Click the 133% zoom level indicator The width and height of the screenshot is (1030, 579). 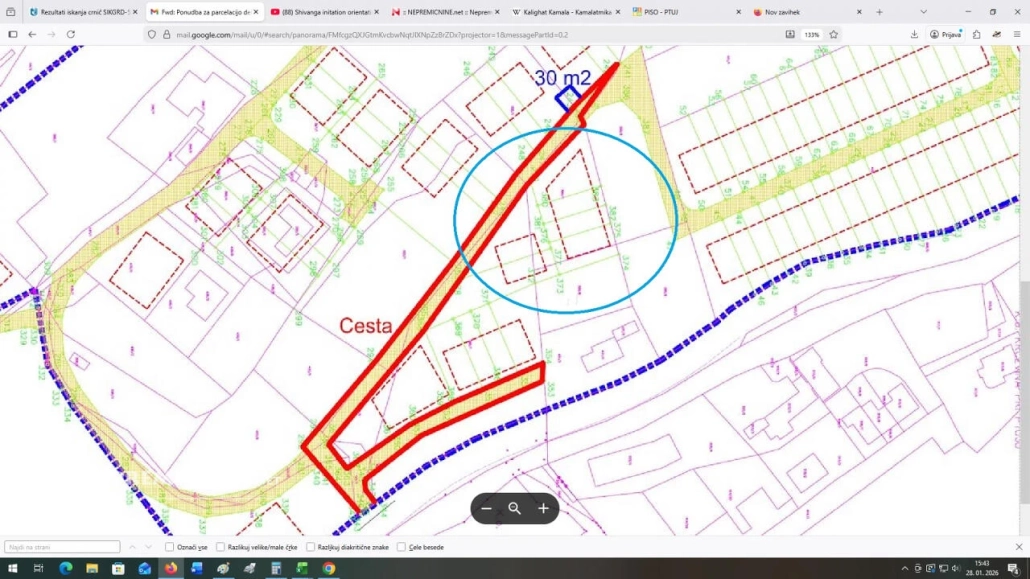click(x=811, y=34)
